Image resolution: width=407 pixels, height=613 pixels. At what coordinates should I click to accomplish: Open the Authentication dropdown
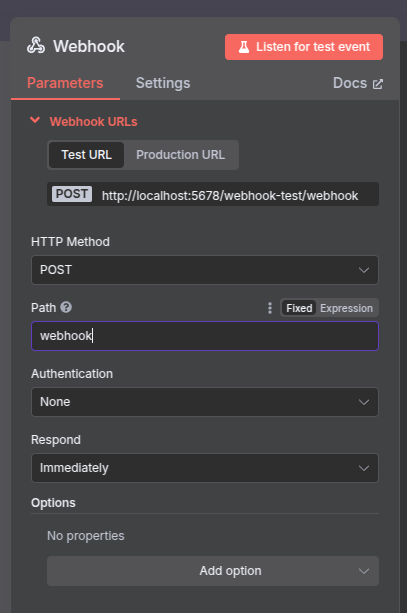205,402
